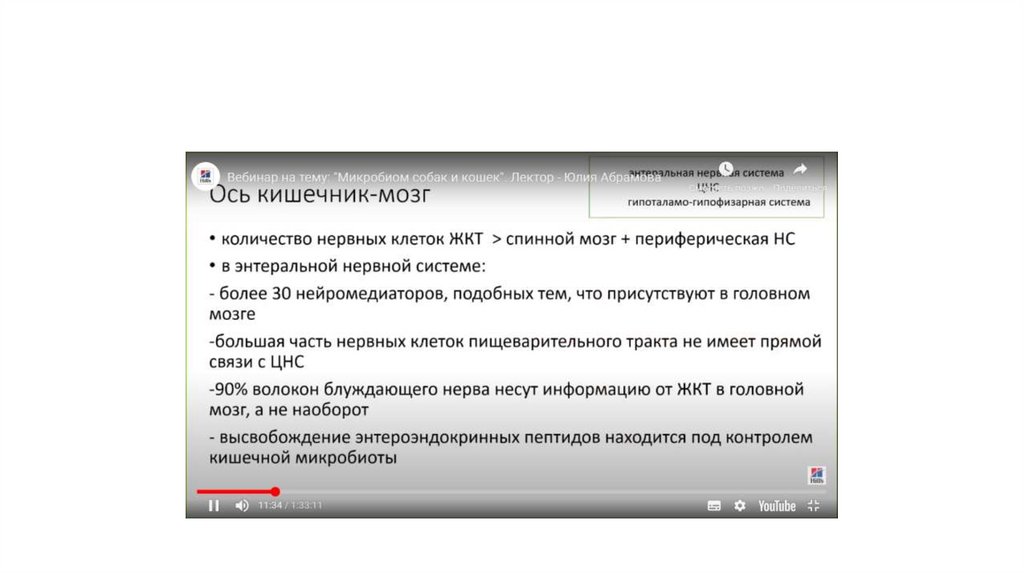Click the Hill's channel avatar
1024x574 pixels.
coord(205,176)
